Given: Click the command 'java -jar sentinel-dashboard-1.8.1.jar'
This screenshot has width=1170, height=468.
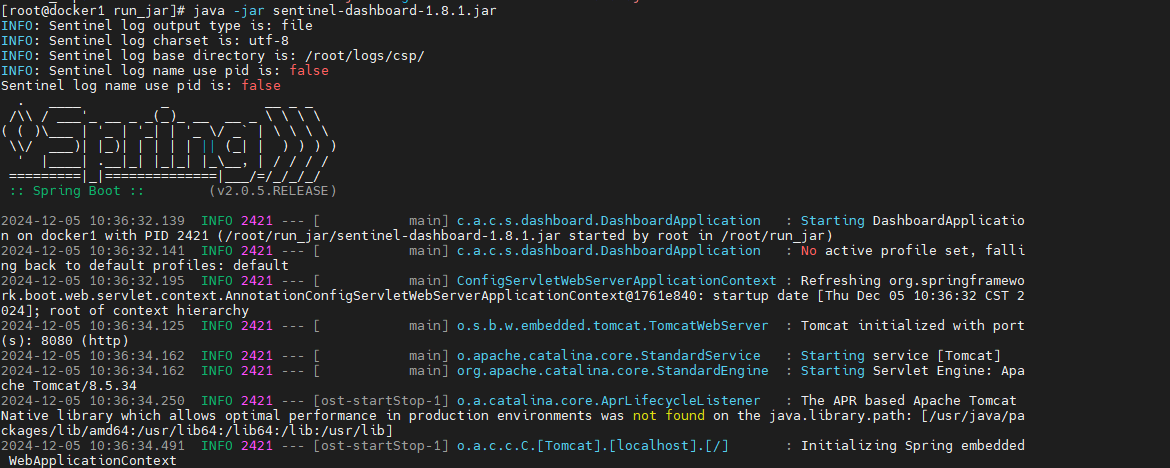Looking at the screenshot, I should (x=344, y=10).
